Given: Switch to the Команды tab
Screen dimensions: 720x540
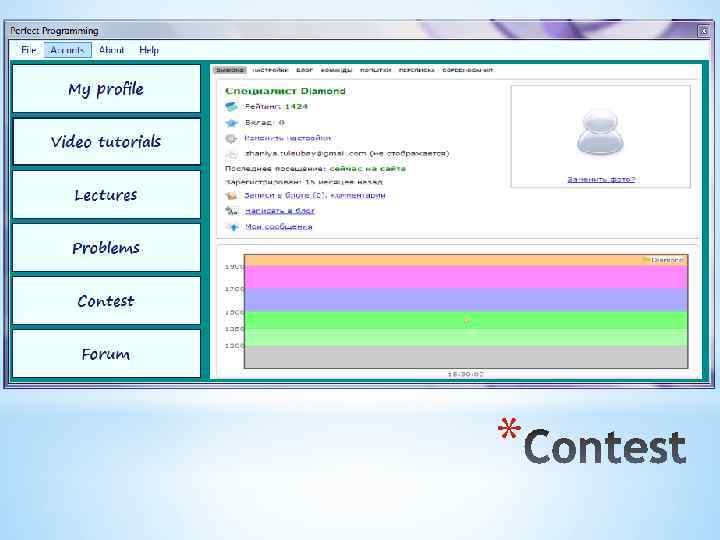Looking at the screenshot, I should click(336, 70).
